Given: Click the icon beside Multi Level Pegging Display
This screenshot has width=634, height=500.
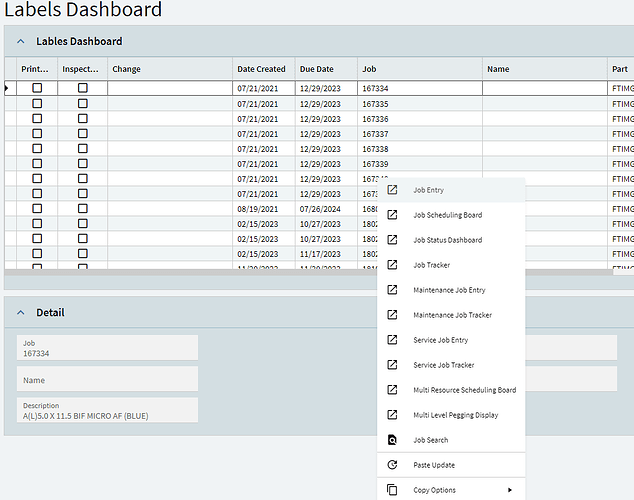Looking at the screenshot, I should point(392,415).
